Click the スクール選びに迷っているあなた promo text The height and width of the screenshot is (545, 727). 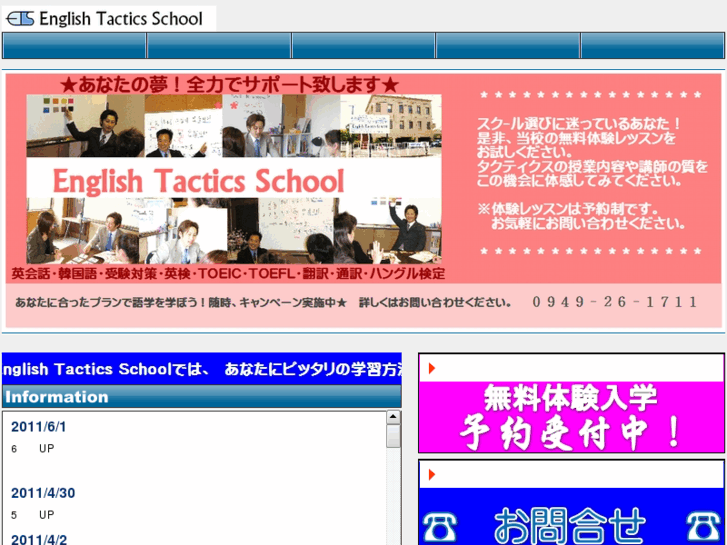tap(593, 152)
